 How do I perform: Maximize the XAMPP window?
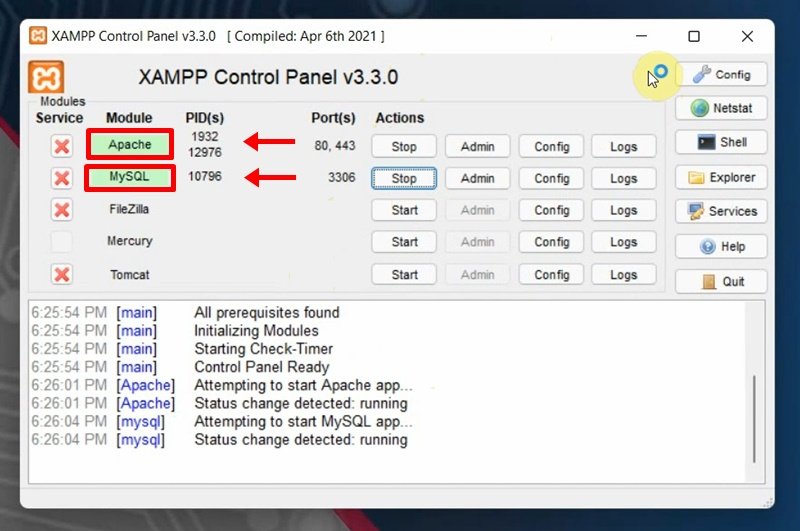(694, 36)
